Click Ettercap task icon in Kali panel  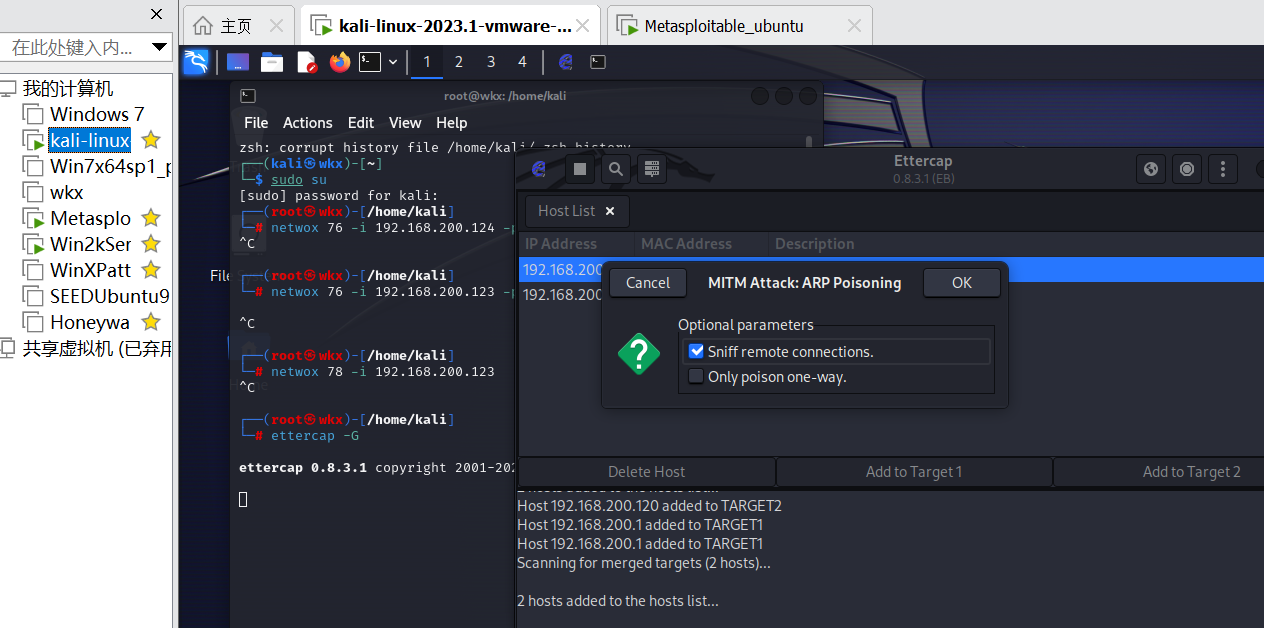point(566,62)
